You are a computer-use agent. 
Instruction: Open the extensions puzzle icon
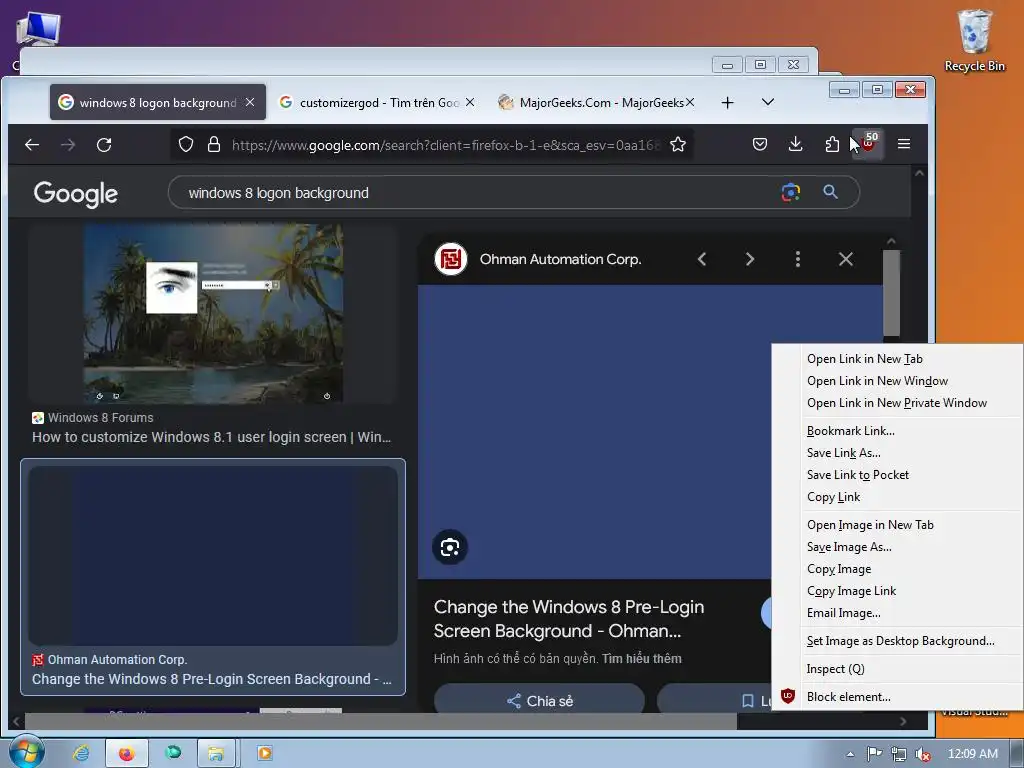tap(831, 144)
